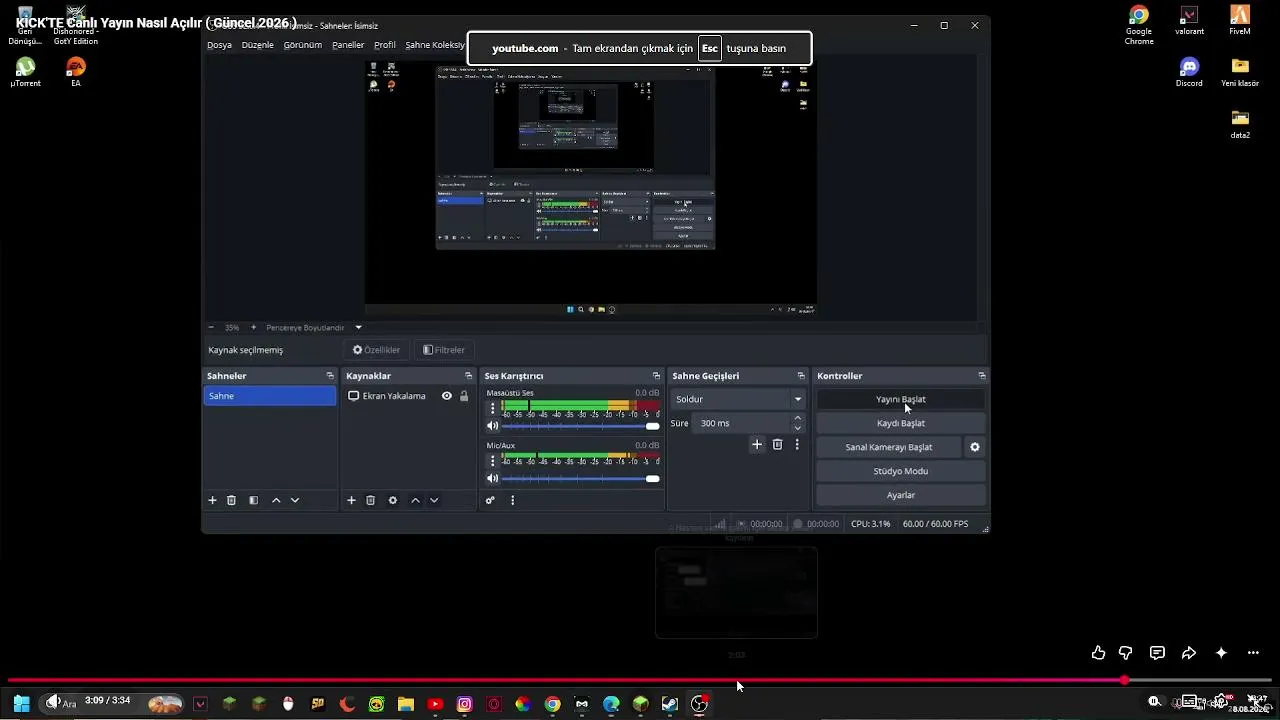Open the Düzenle menu in OBS
Viewport: 1280px width, 720px height.
(257, 45)
